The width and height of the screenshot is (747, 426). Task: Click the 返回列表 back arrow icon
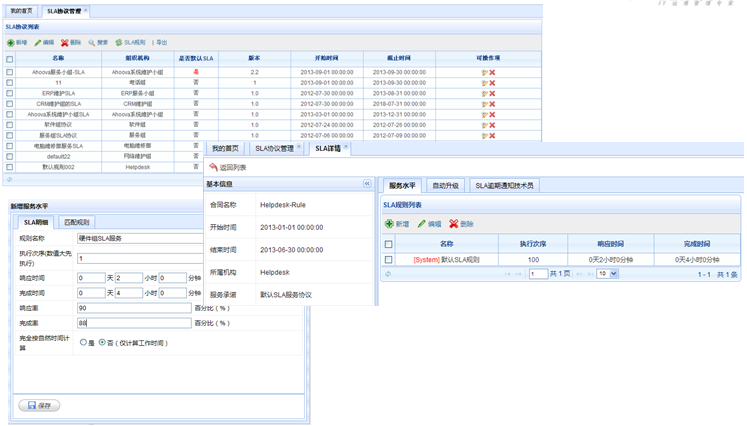pyautogui.click(x=214, y=168)
